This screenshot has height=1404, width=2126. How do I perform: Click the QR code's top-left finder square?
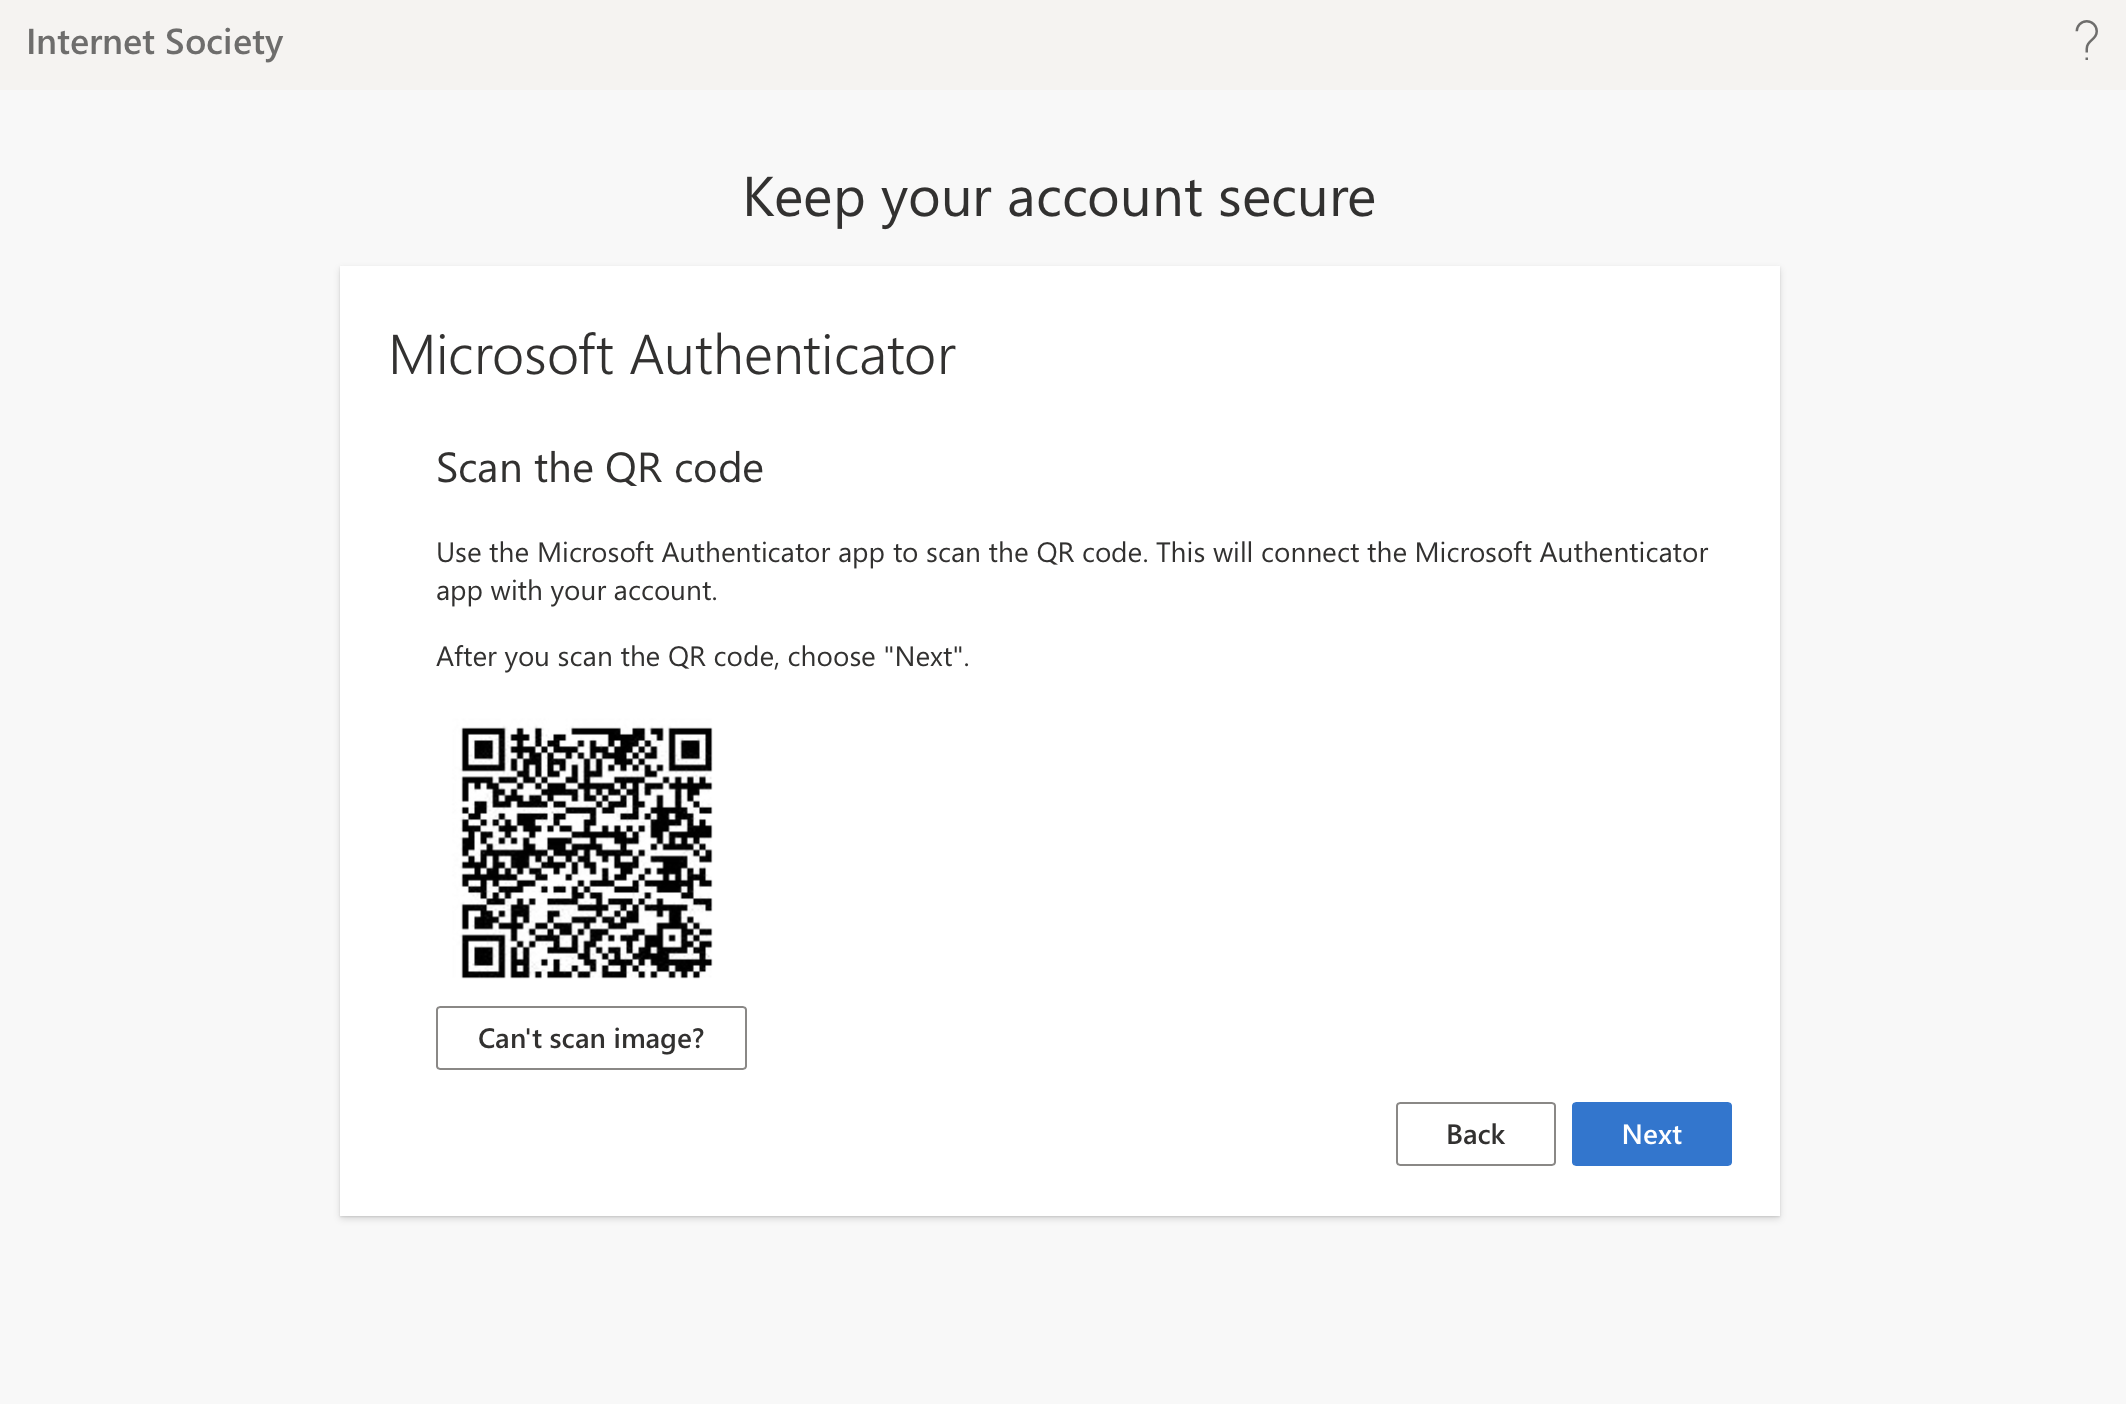[484, 750]
